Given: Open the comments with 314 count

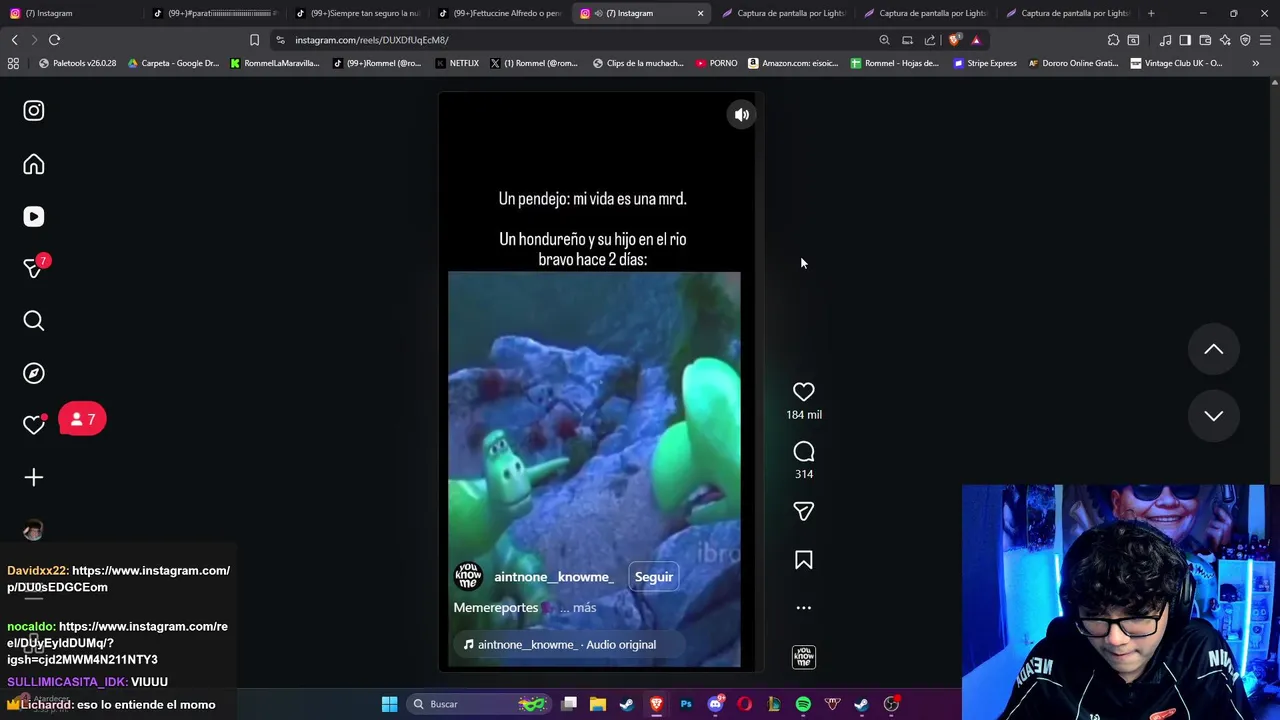Looking at the screenshot, I should pyautogui.click(x=803, y=452).
